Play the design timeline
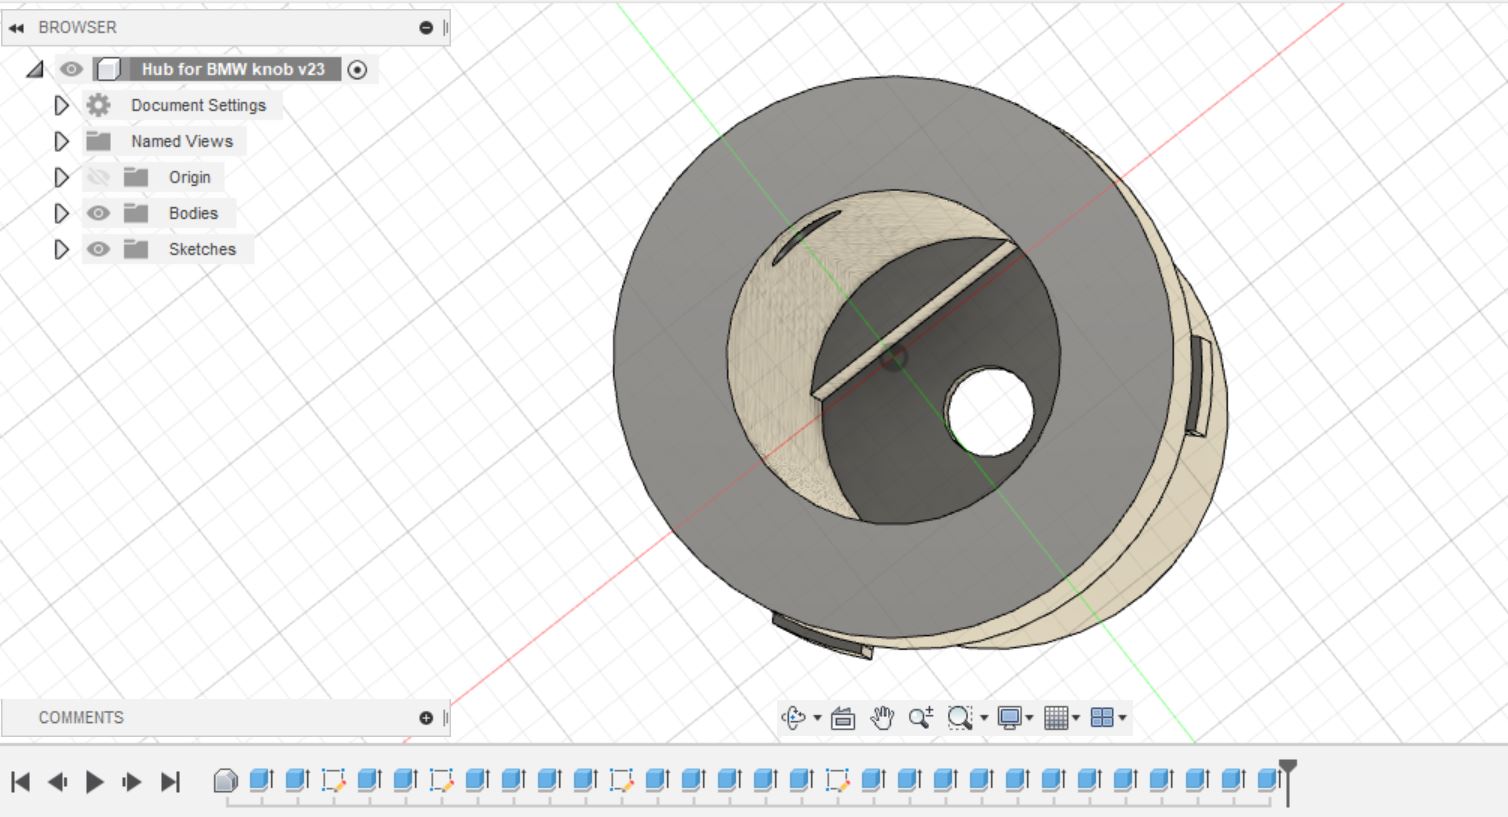 [95, 781]
